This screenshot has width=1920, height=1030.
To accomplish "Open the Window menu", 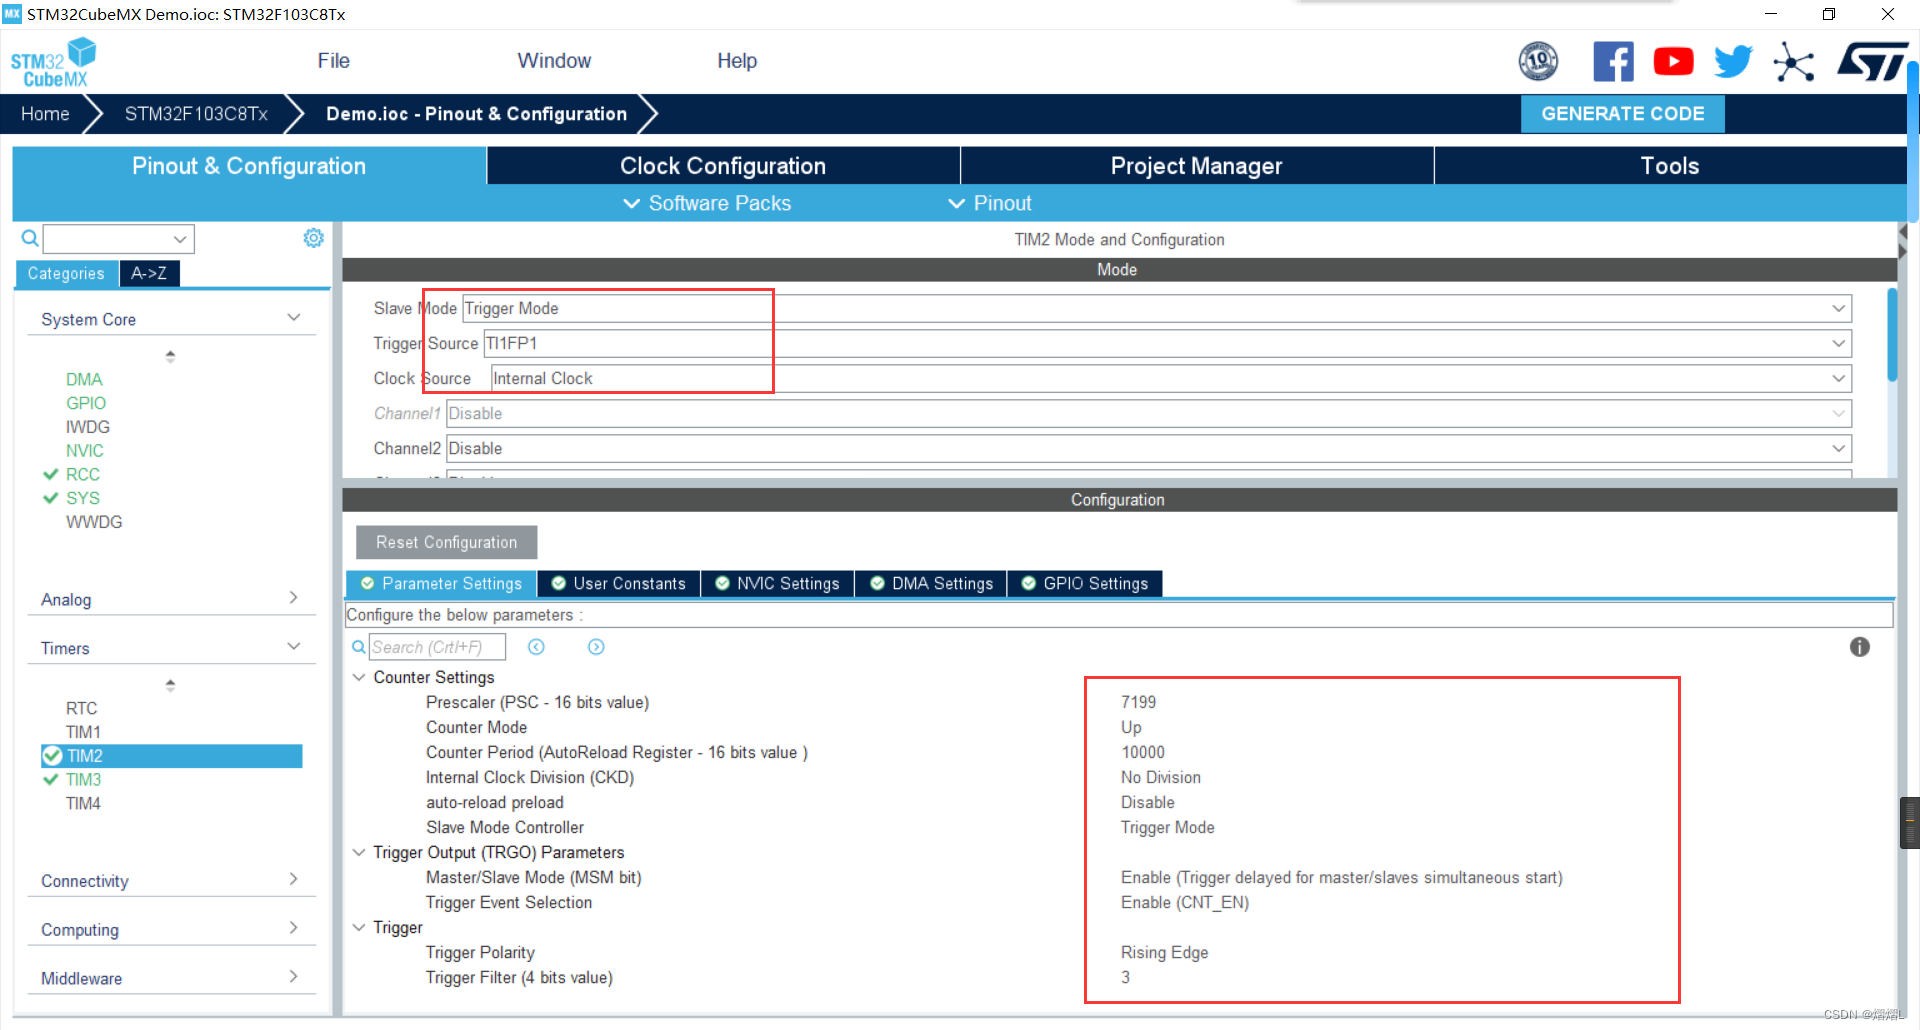I will 554,61.
